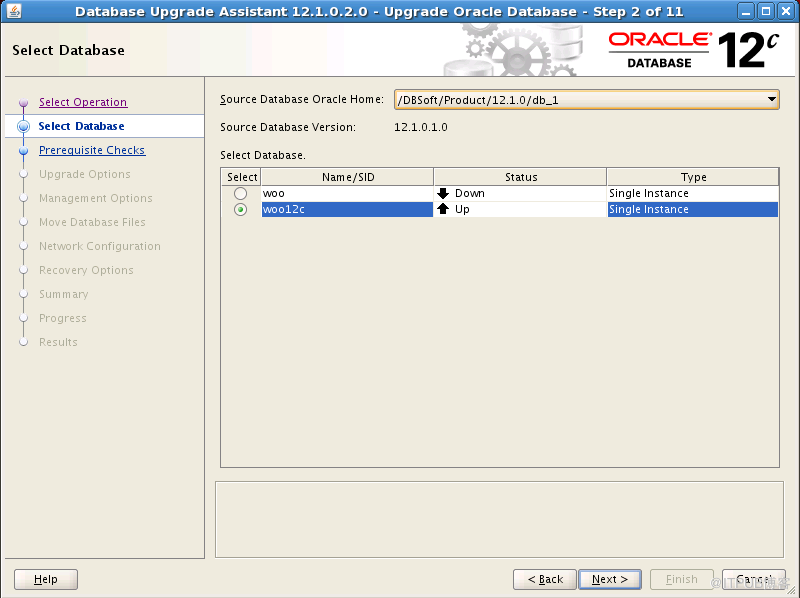This screenshot has width=800, height=598.
Task: Click the Select Operation step bullet icon
Action: [x=23, y=103]
